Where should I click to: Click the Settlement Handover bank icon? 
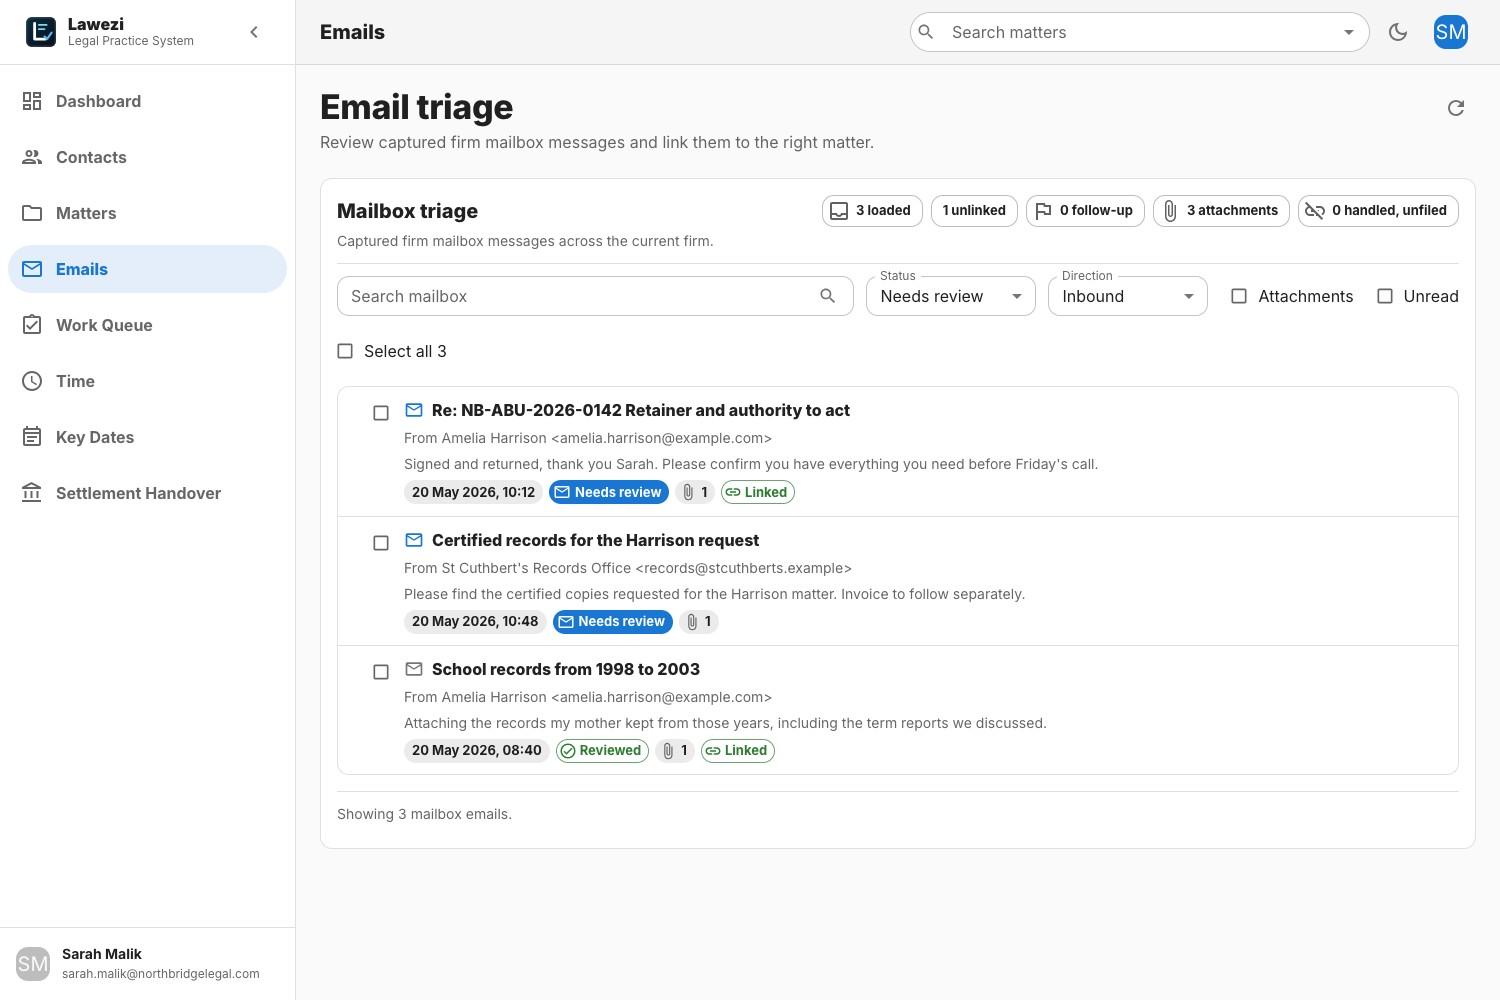[32, 493]
